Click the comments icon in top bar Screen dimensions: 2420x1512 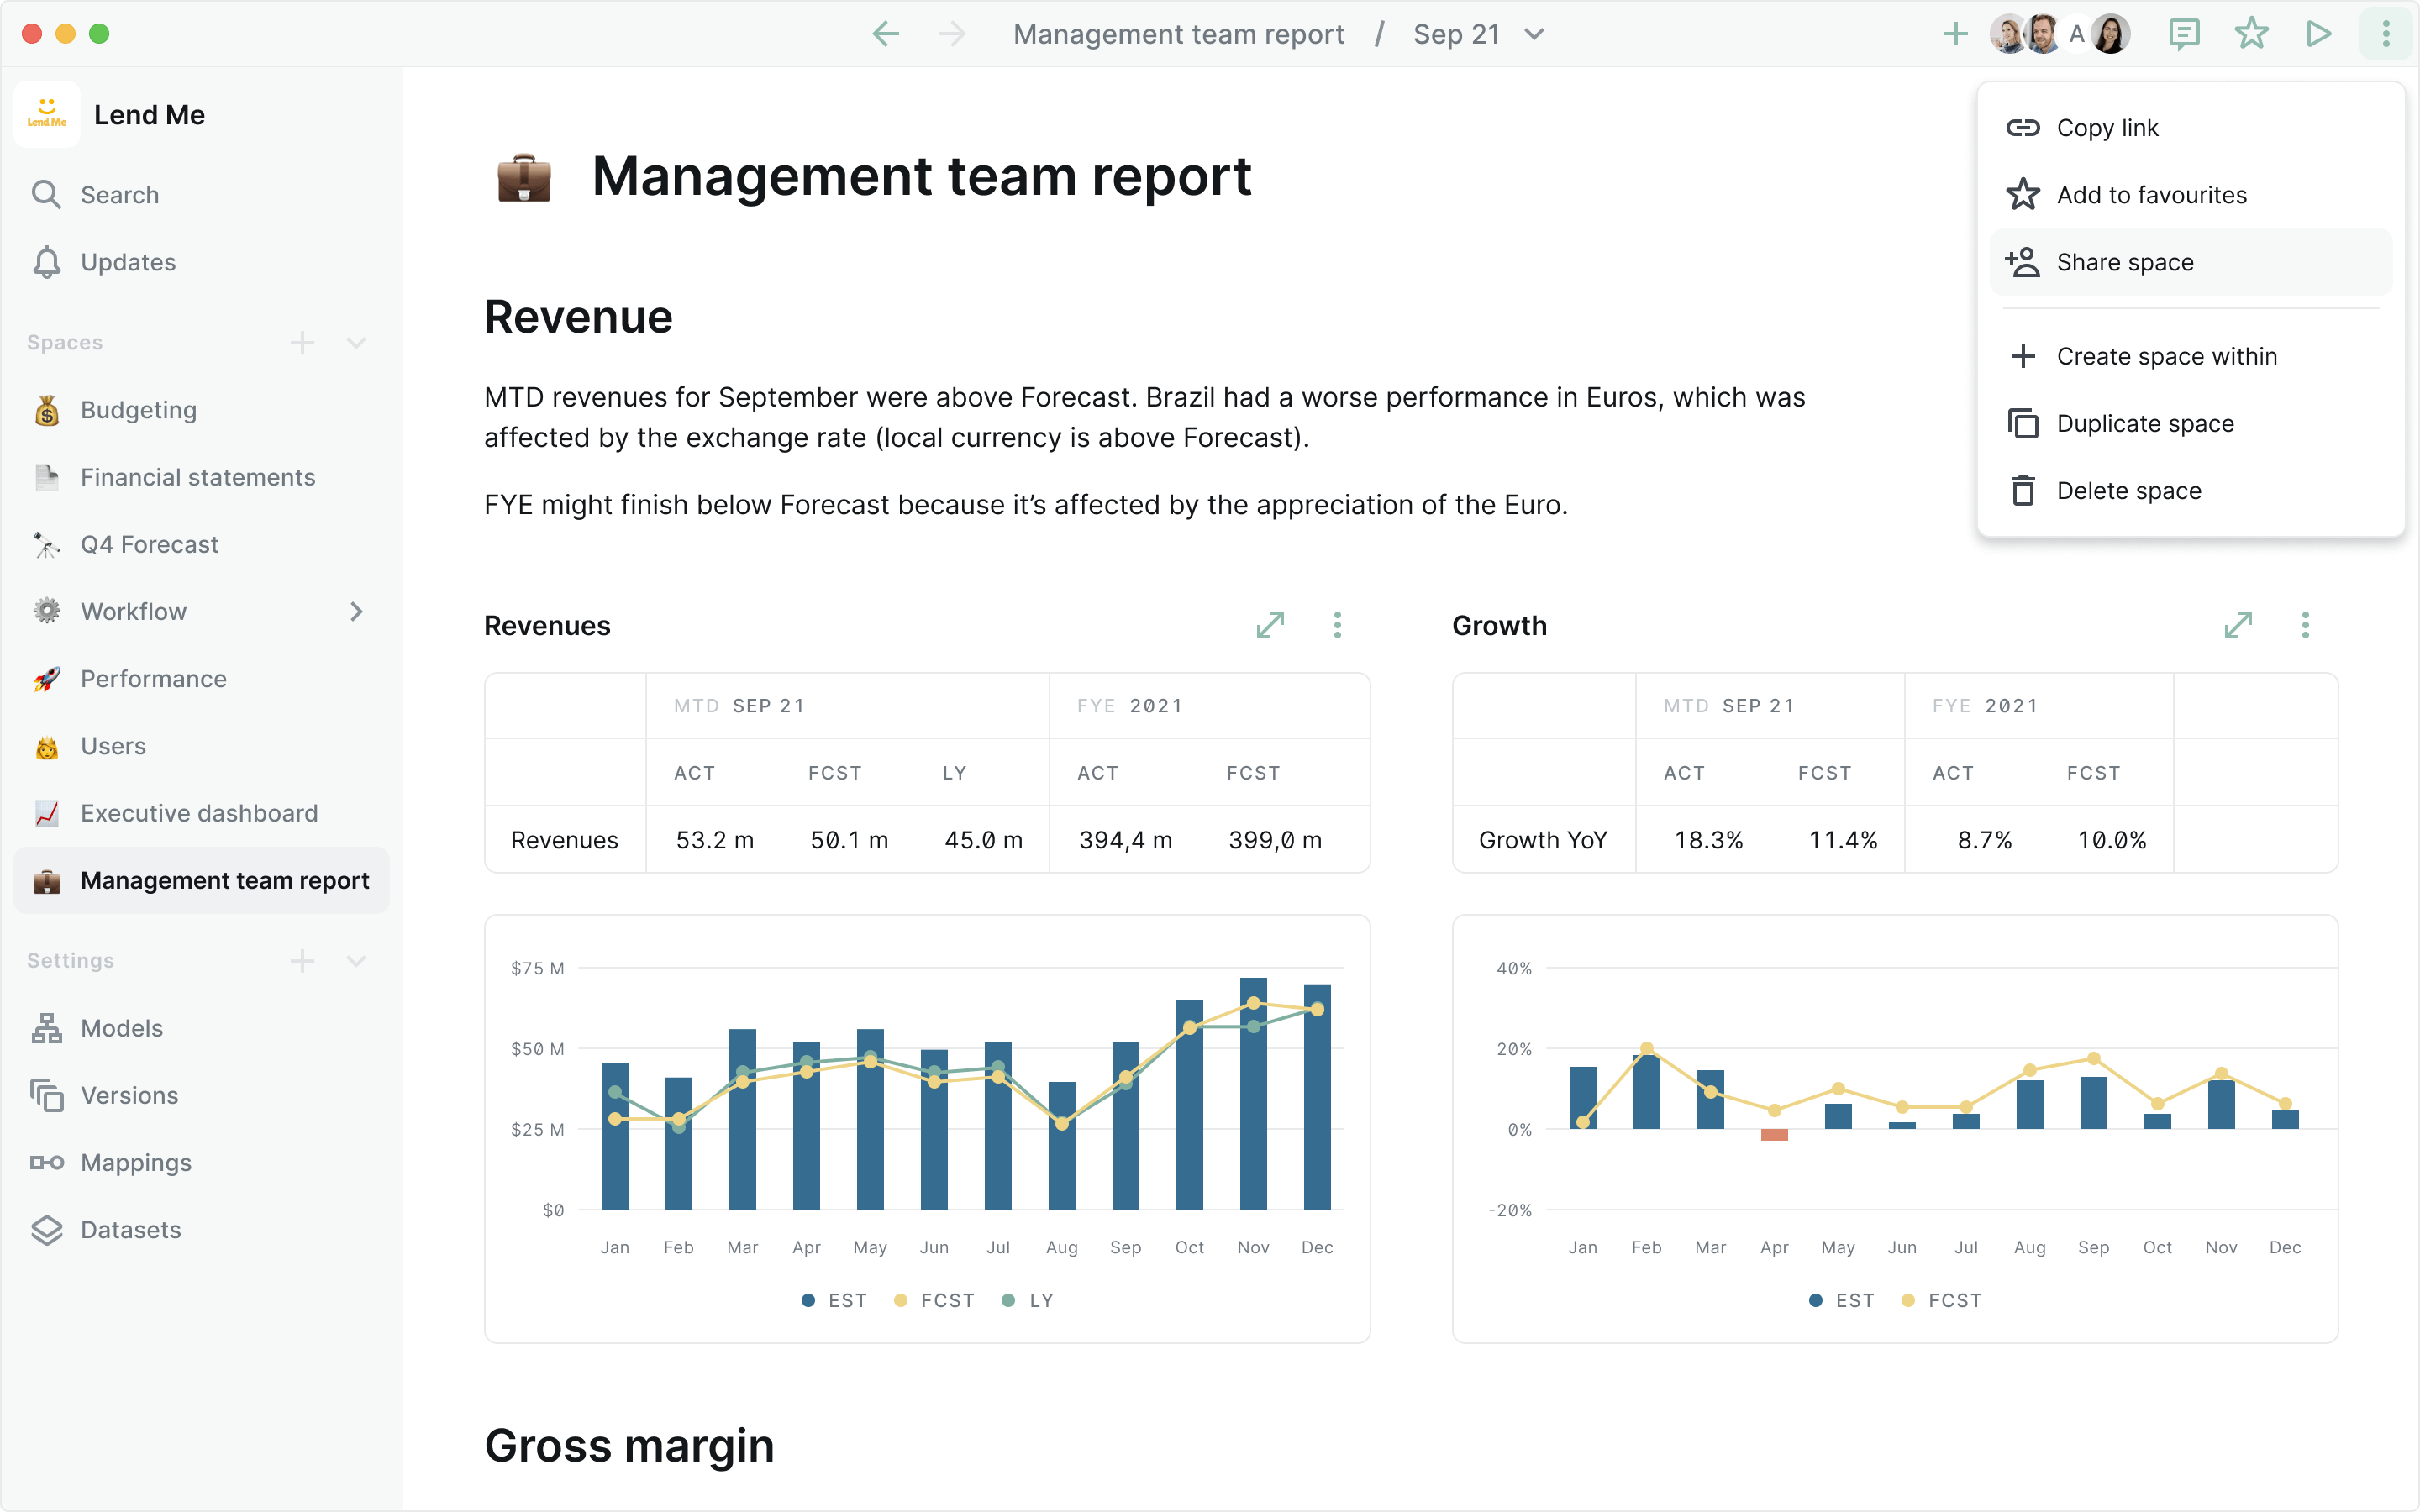pos(2183,34)
